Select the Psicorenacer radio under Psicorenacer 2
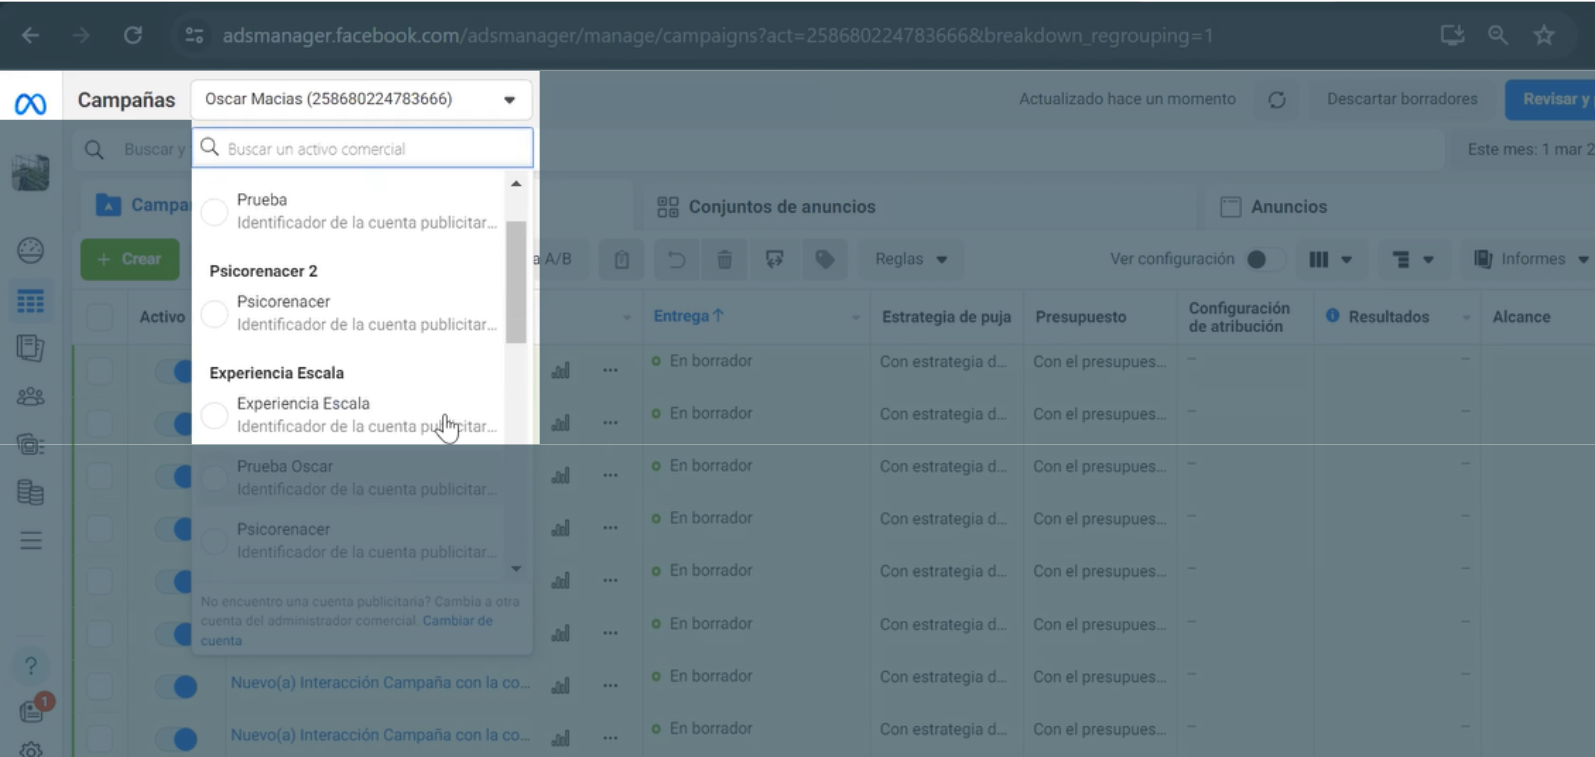The width and height of the screenshot is (1595, 757). click(214, 314)
